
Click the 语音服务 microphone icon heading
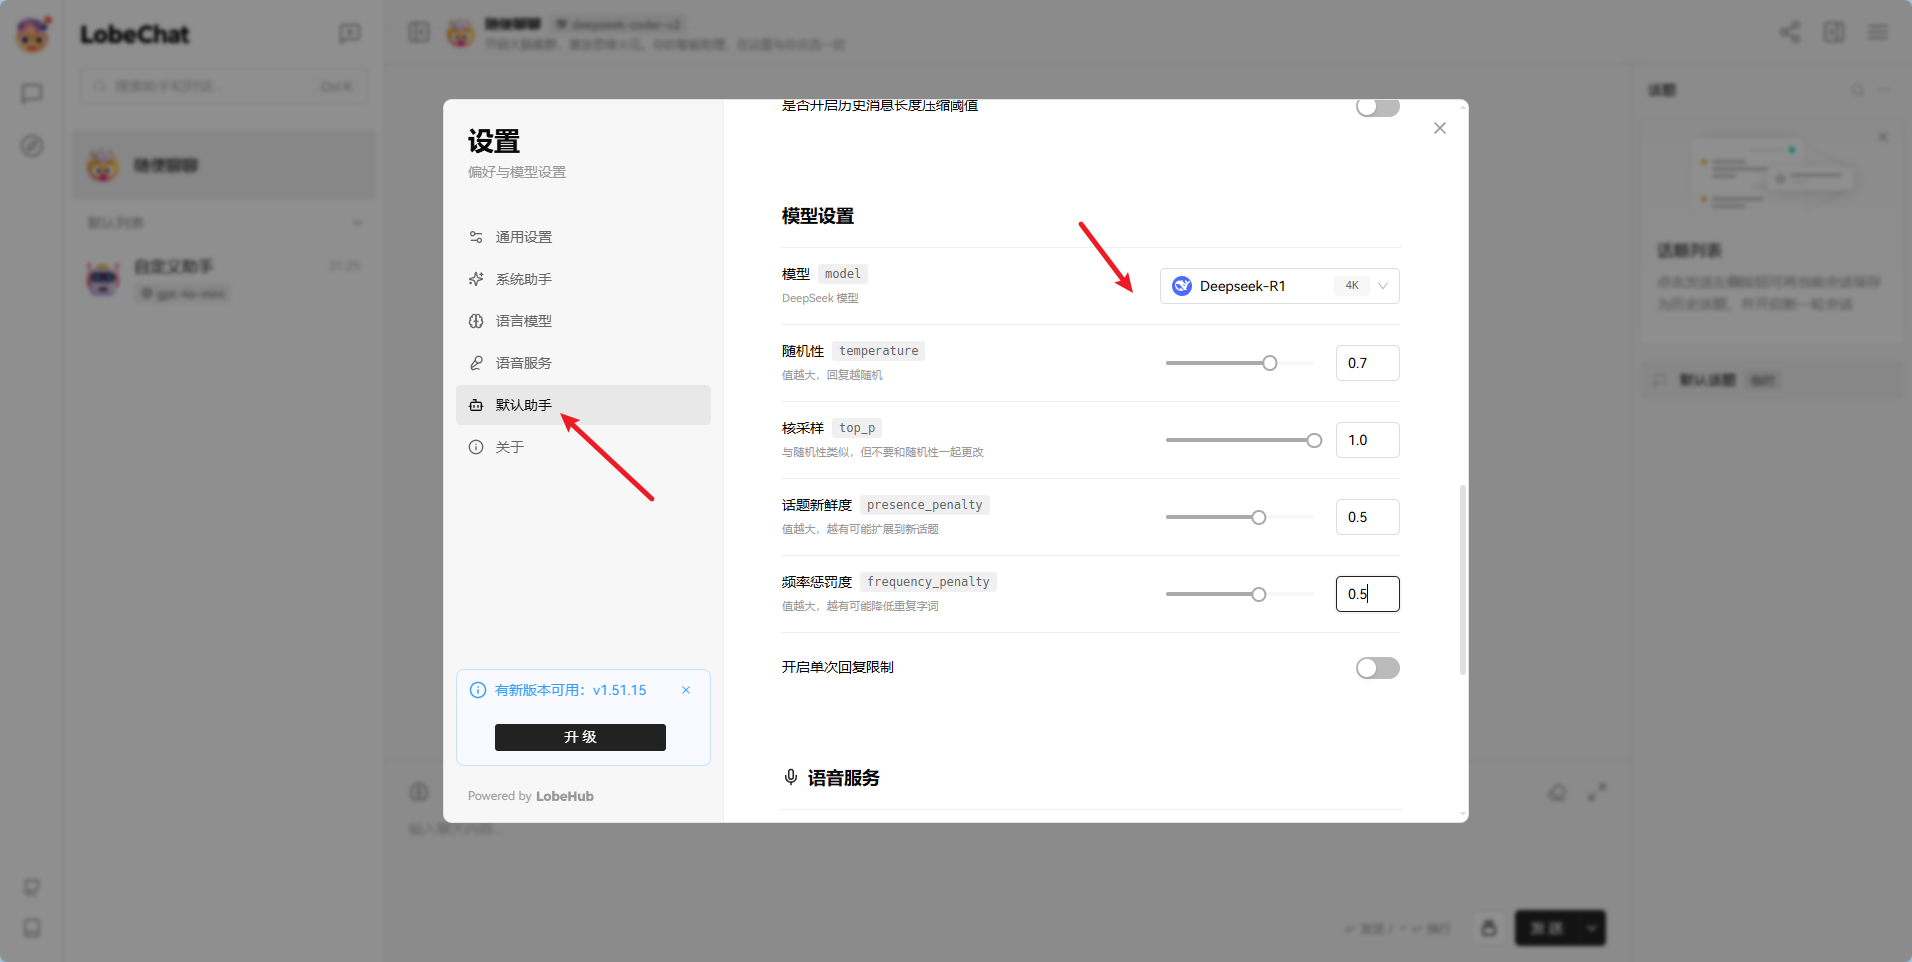pos(791,778)
